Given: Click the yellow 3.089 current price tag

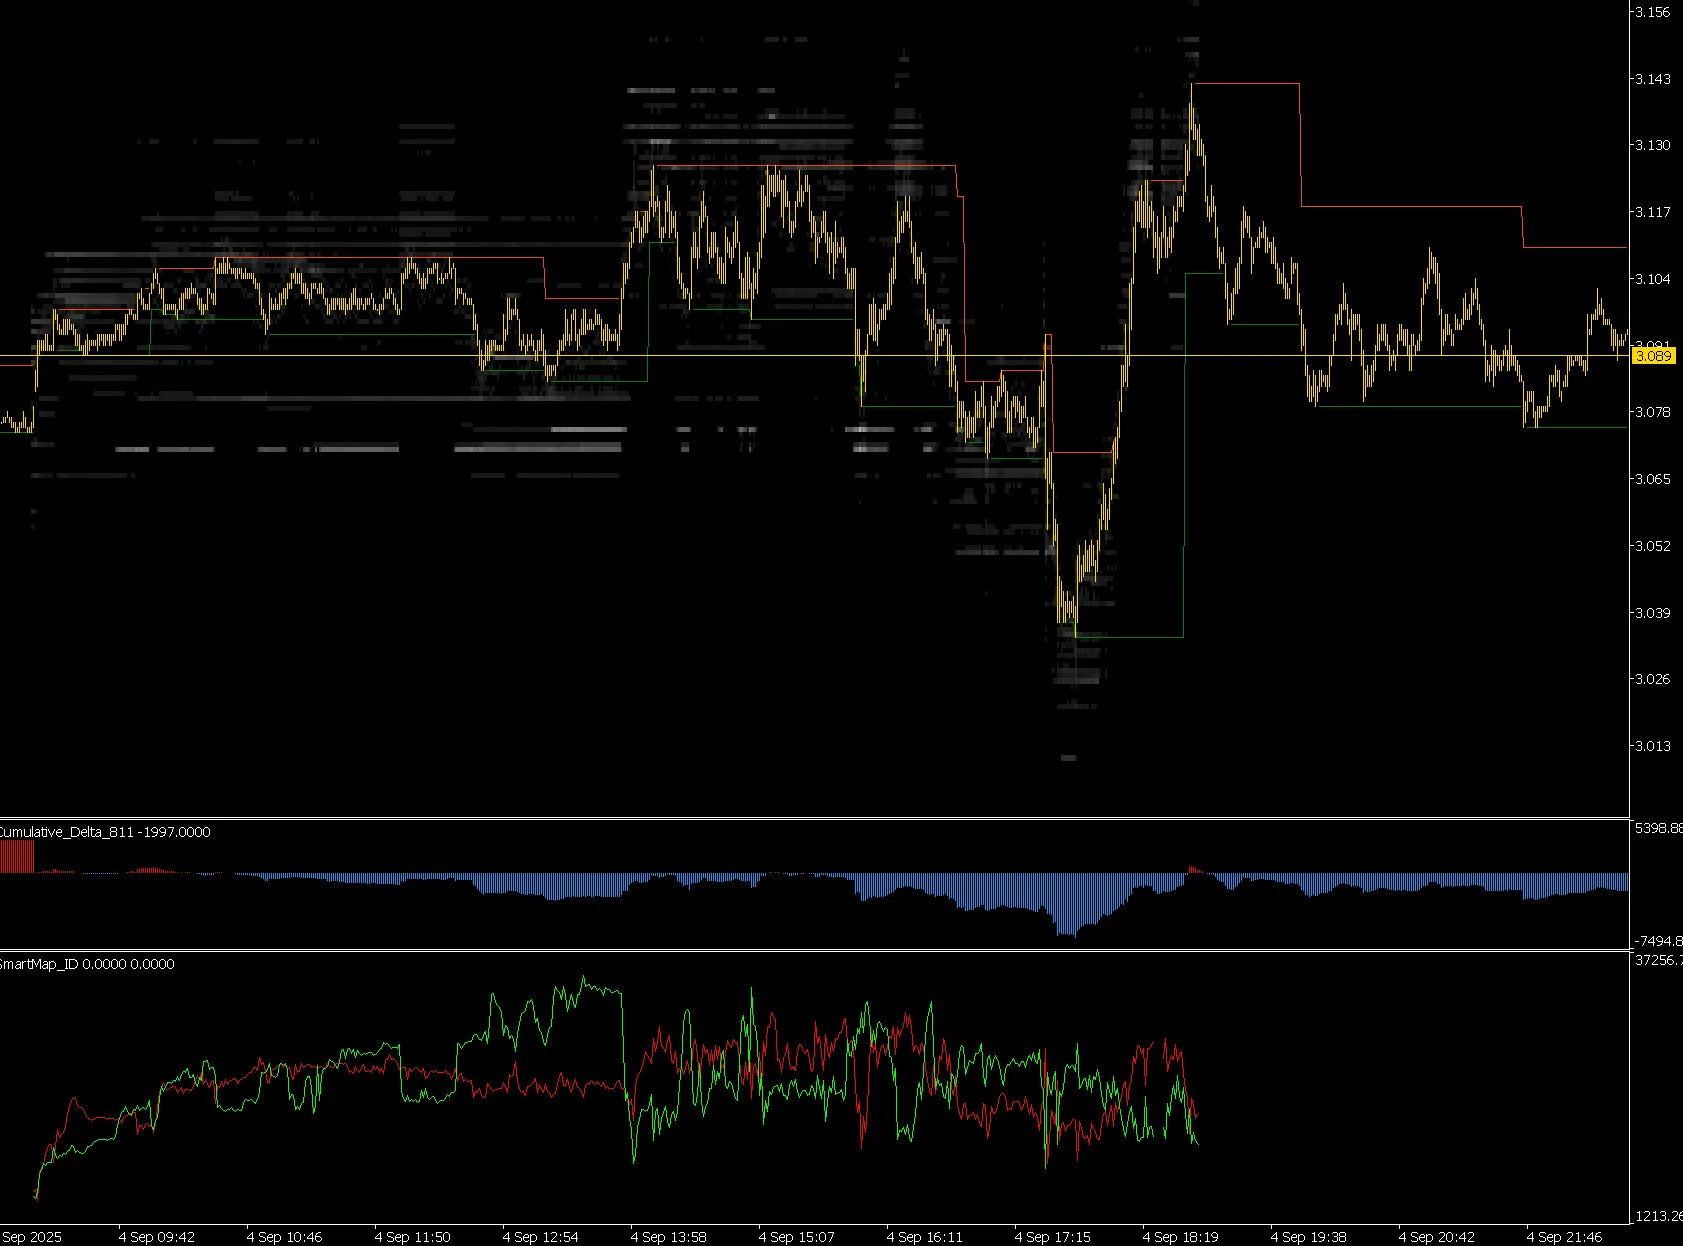Looking at the screenshot, I should tap(1653, 356).
